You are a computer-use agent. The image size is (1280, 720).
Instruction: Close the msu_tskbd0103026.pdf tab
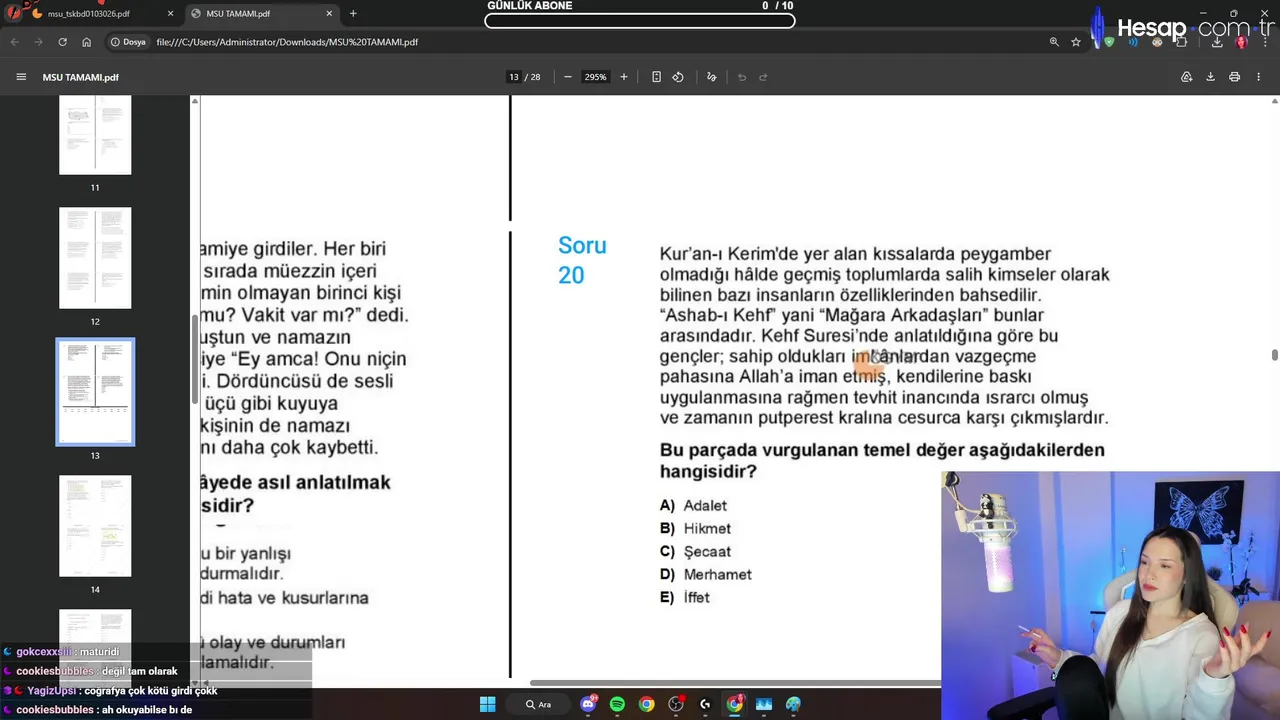[170, 14]
